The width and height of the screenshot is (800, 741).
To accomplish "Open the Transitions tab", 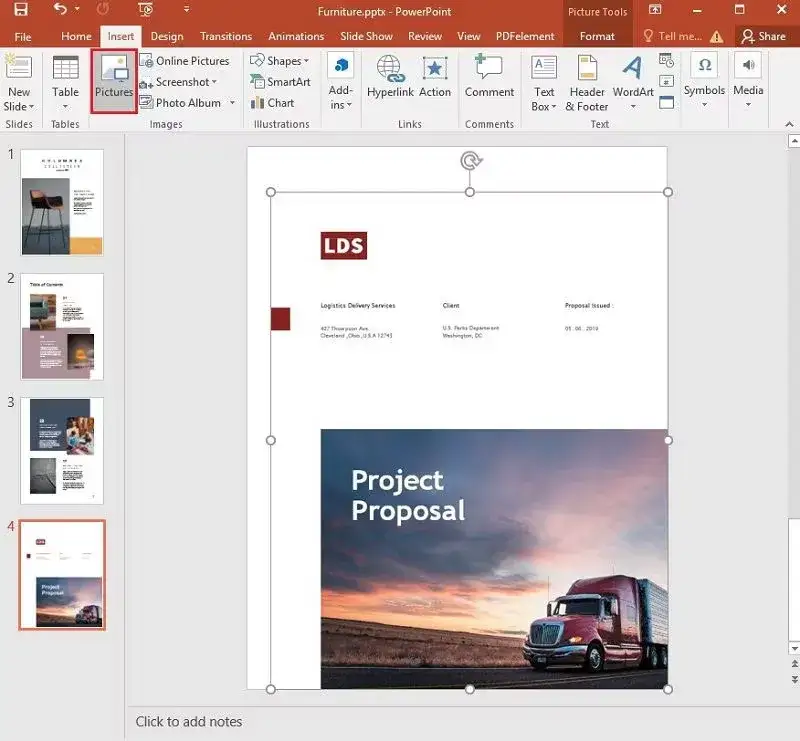I will (x=226, y=36).
